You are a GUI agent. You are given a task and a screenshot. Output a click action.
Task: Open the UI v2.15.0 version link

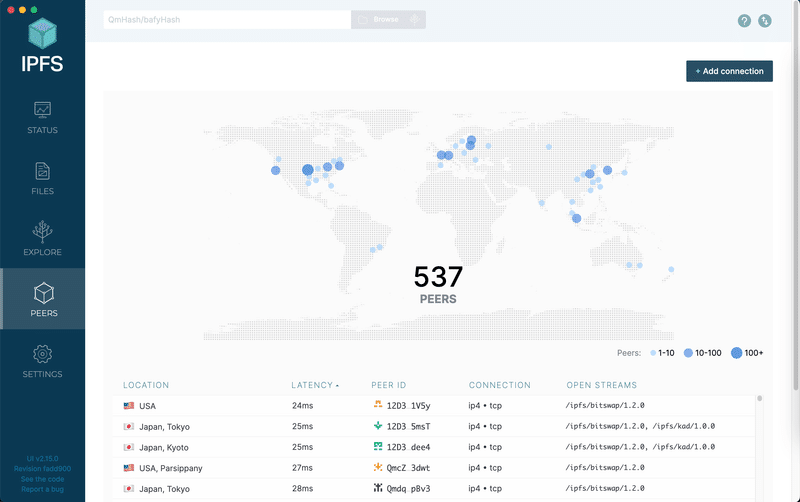click(x=42, y=459)
